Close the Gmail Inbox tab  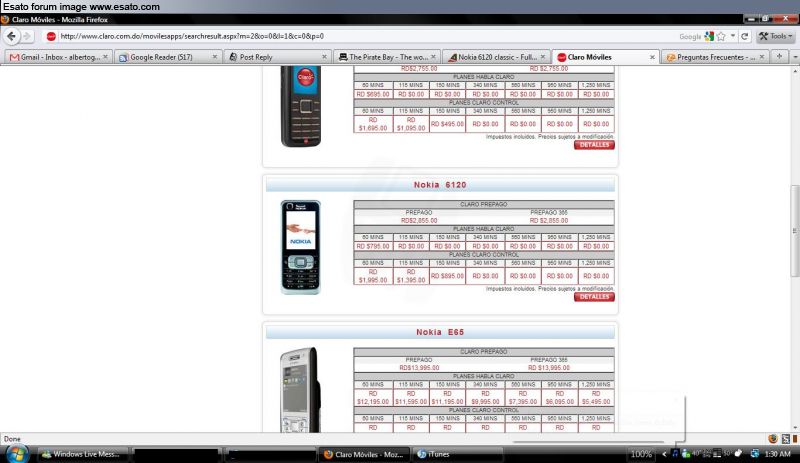[105, 57]
